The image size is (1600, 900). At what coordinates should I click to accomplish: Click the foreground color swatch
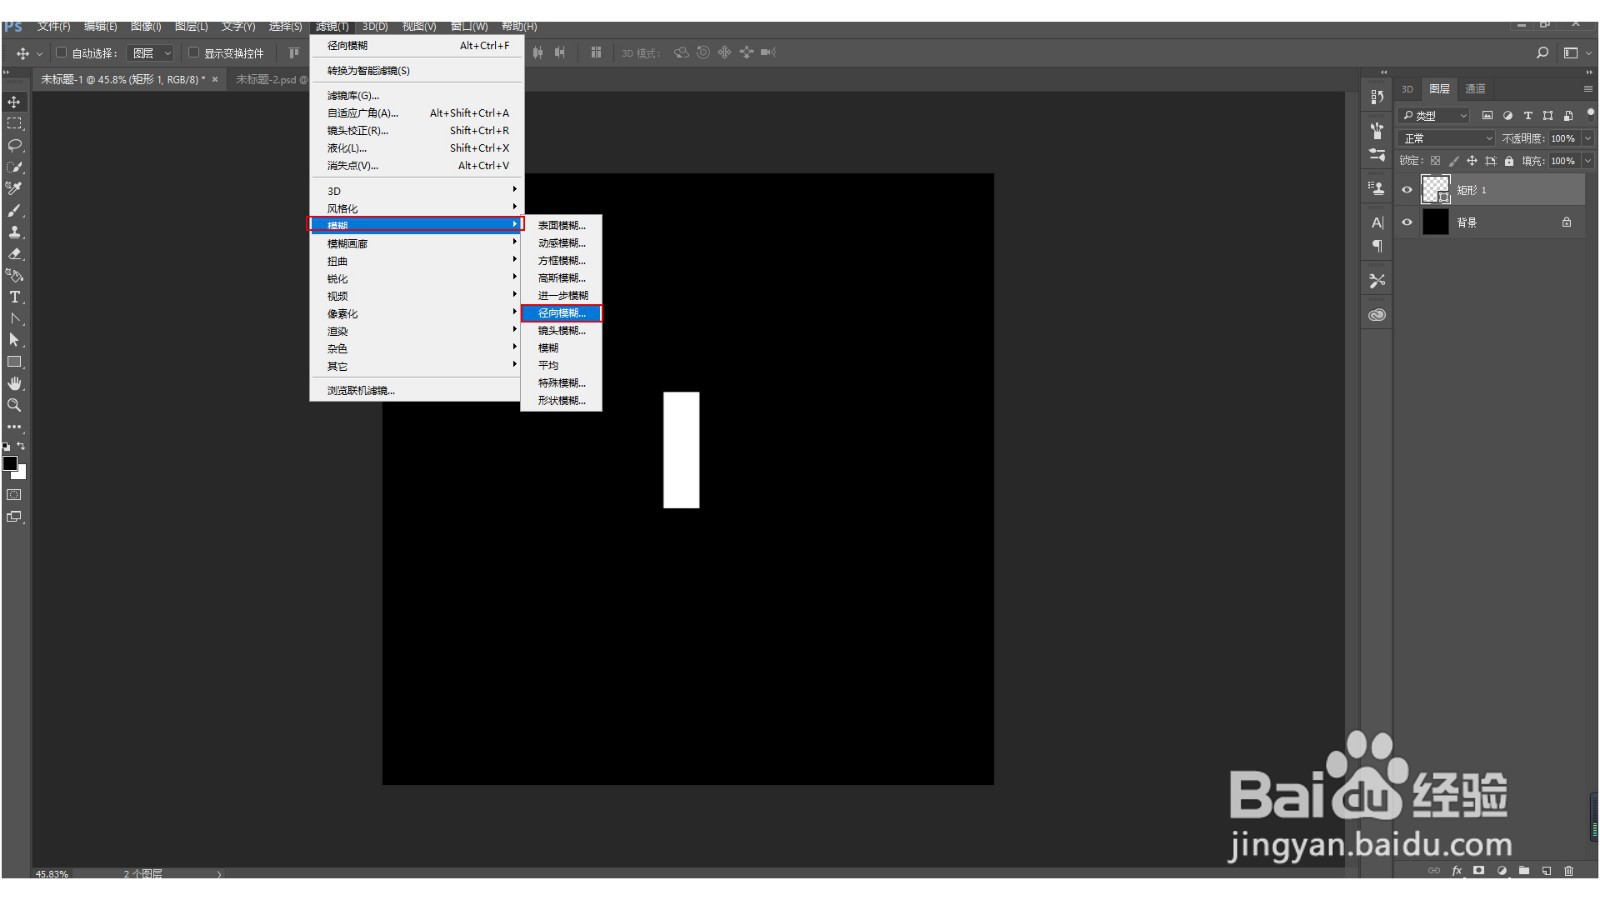(x=10, y=463)
